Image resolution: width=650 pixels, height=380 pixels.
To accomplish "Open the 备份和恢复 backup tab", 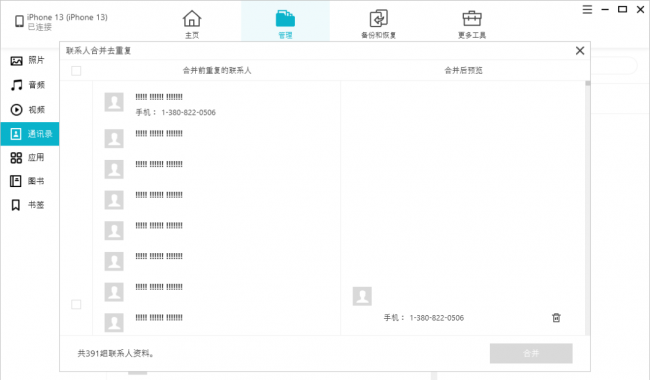I will click(x=378, y=24).
